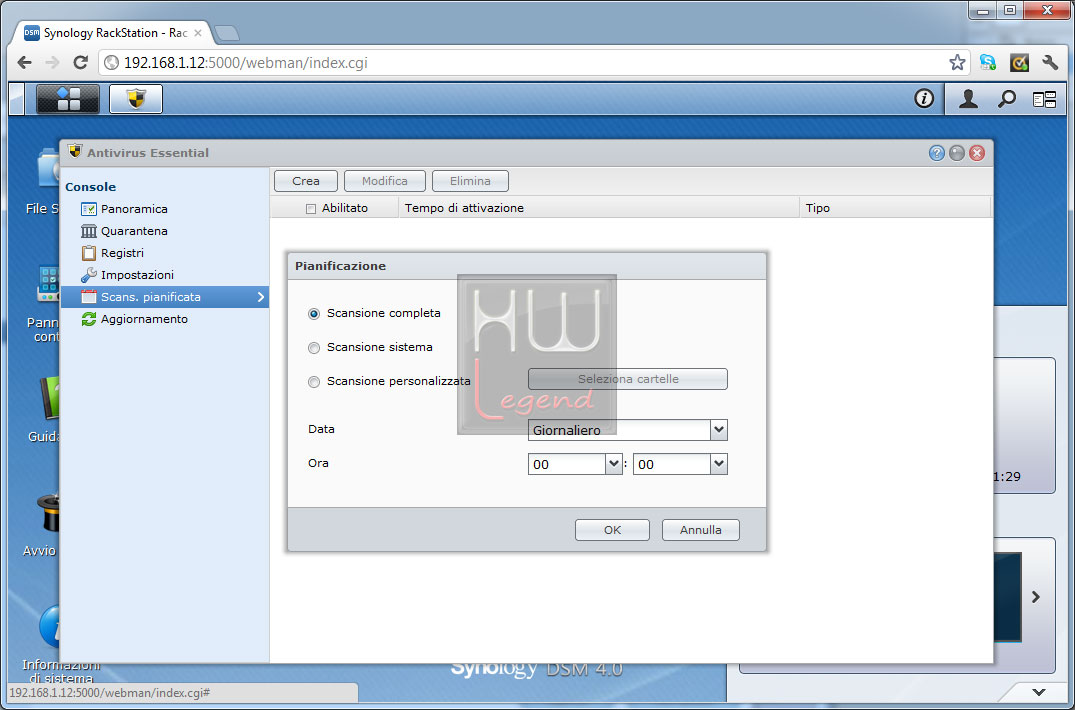The image size is (1075, 710).
Task: Click the Modifica button
Action: pos(385,181)
